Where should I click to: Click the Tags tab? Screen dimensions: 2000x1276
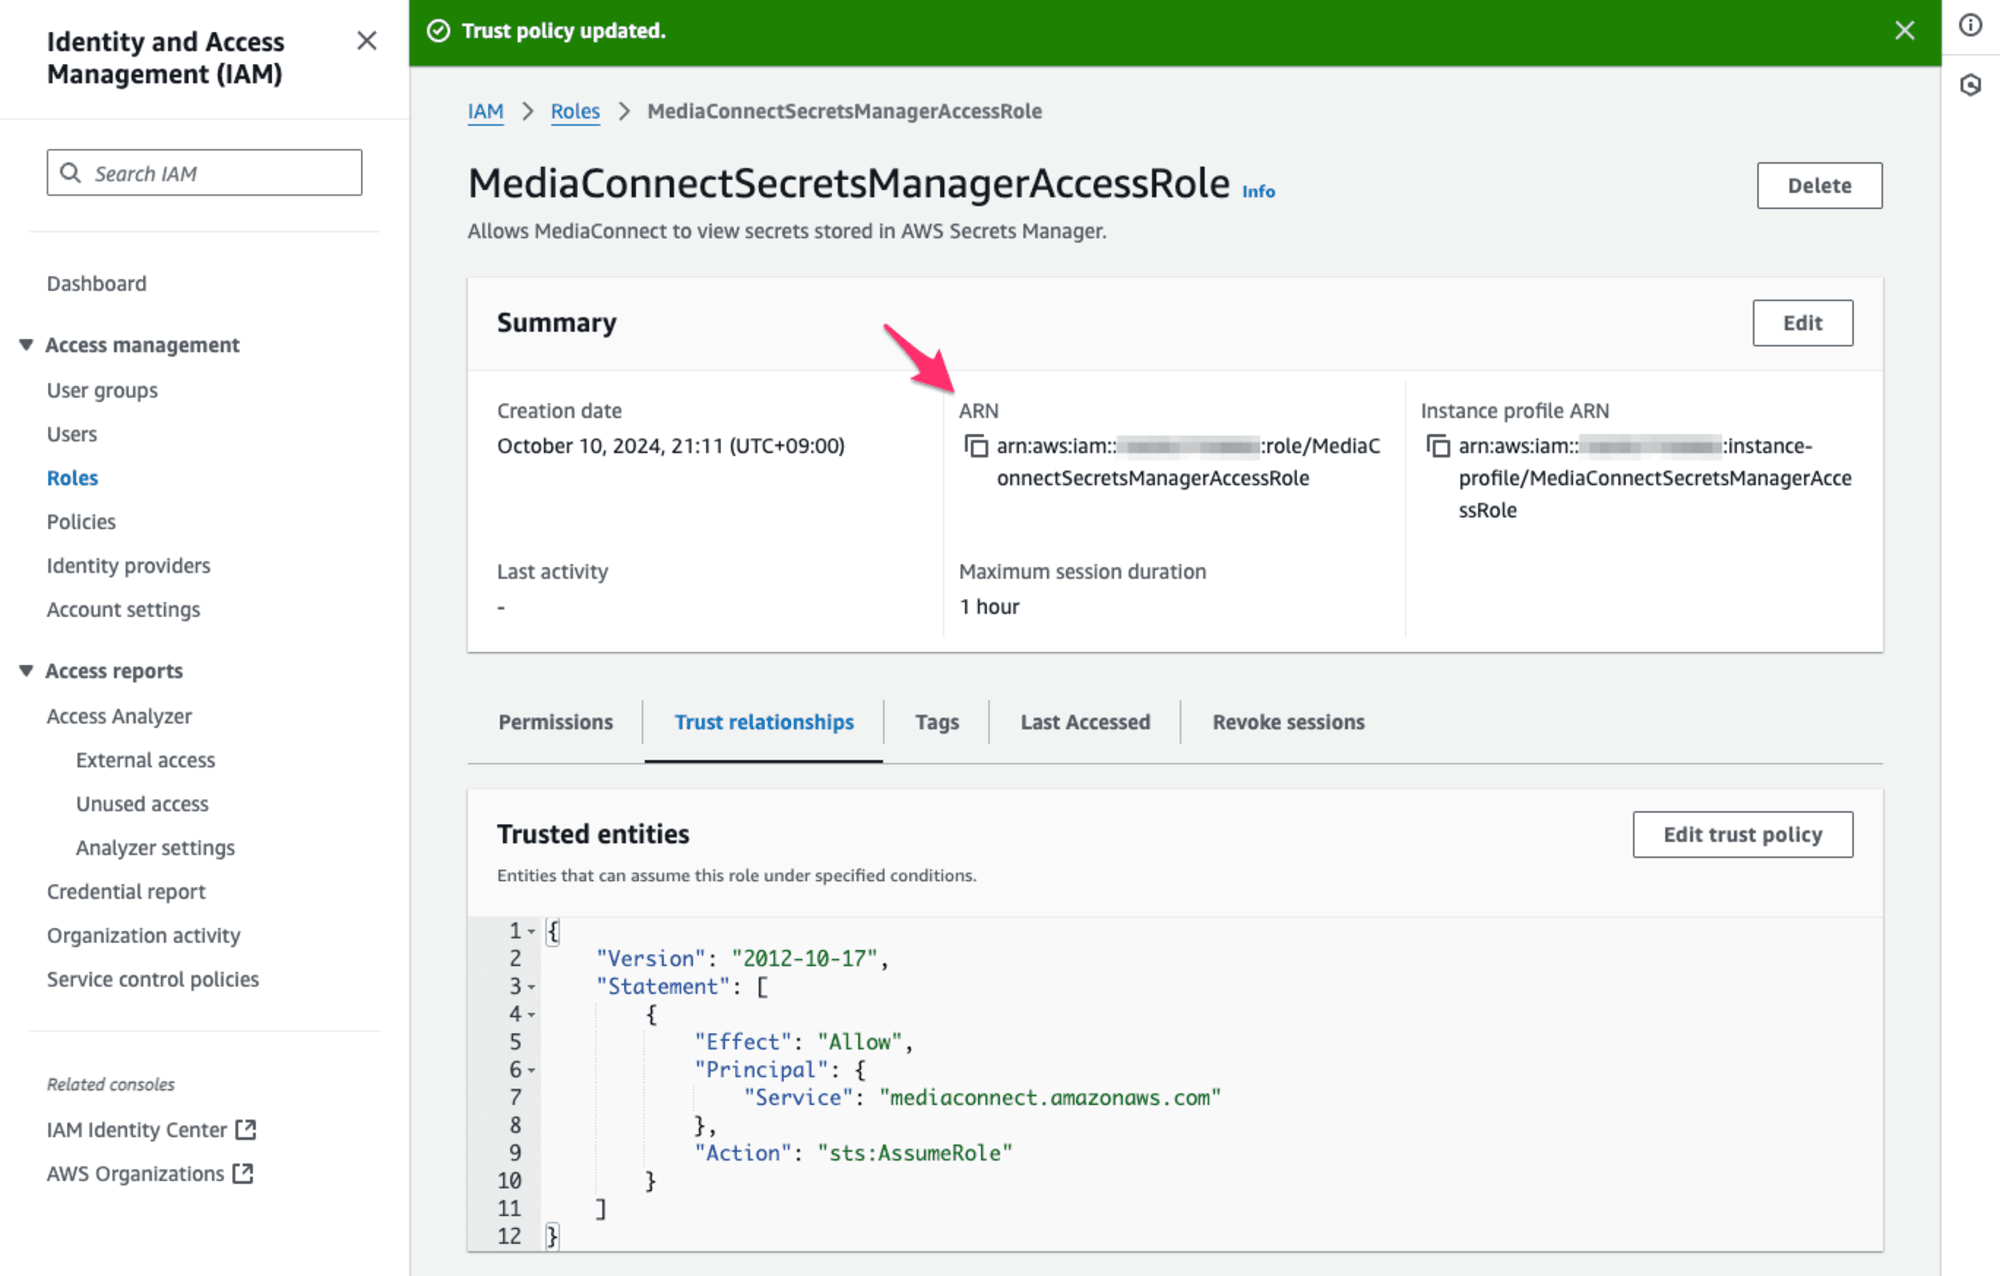click(x=933, y=720)
